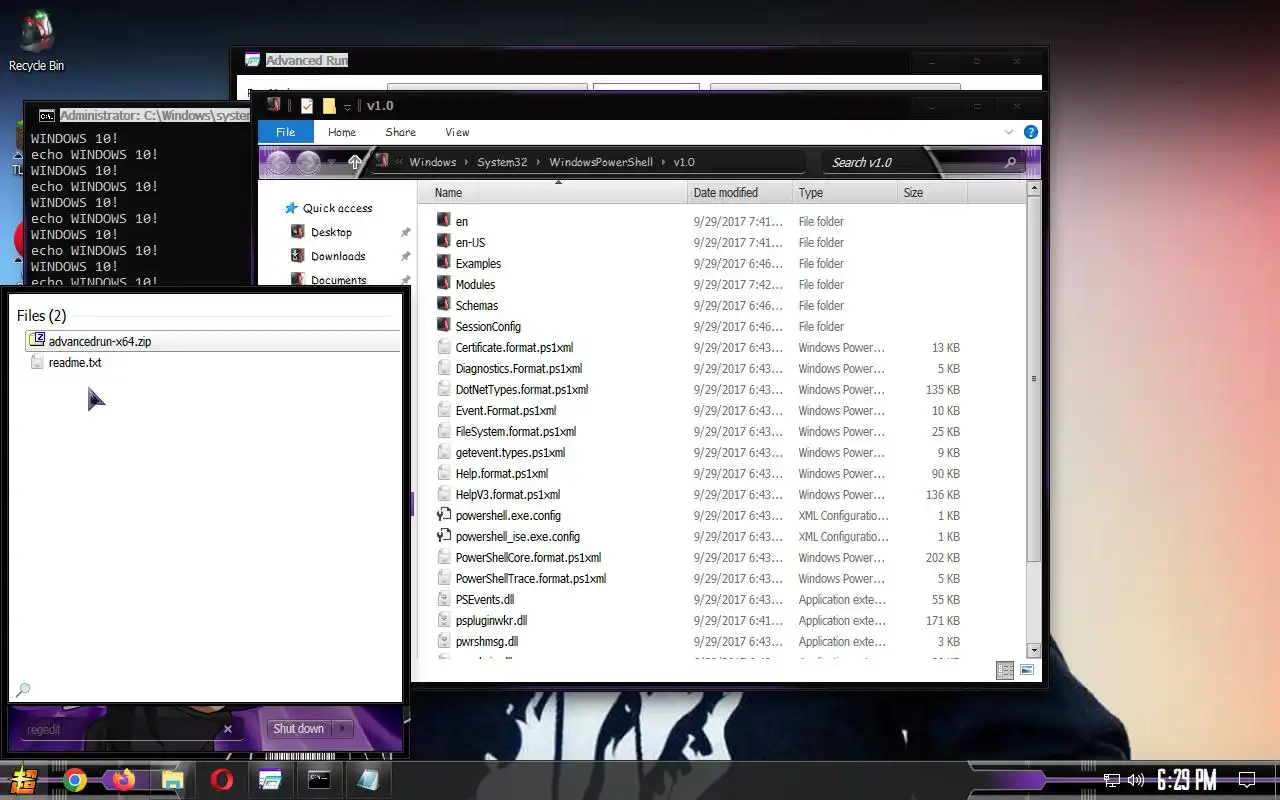Image resolution: width=1280 pixels, height=800 pixels.
Task: Open the Shut down options arrow
Action: coord(344,729)
